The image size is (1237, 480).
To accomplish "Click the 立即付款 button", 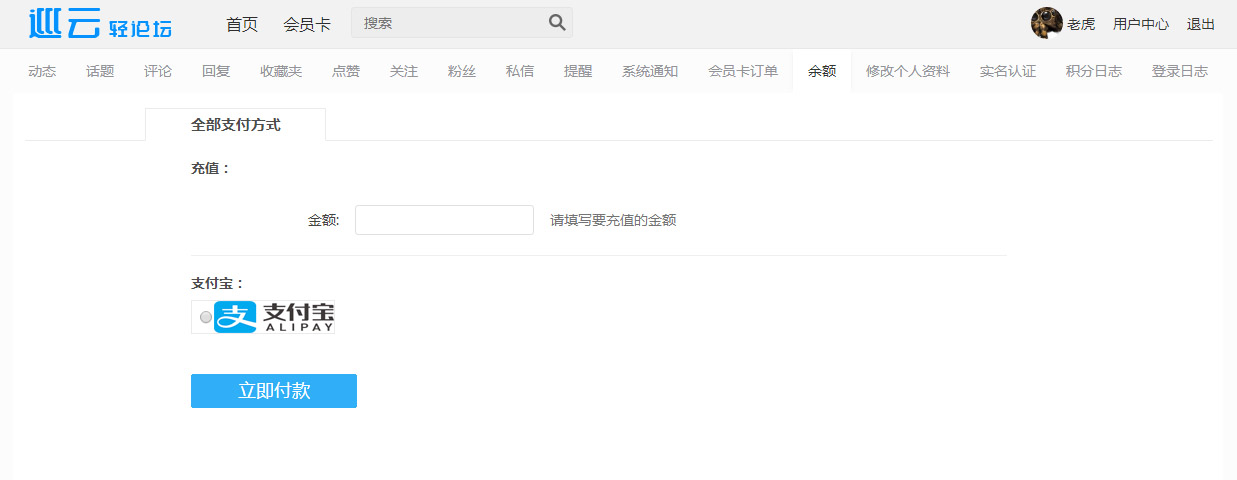I will (x=274, y=391).
